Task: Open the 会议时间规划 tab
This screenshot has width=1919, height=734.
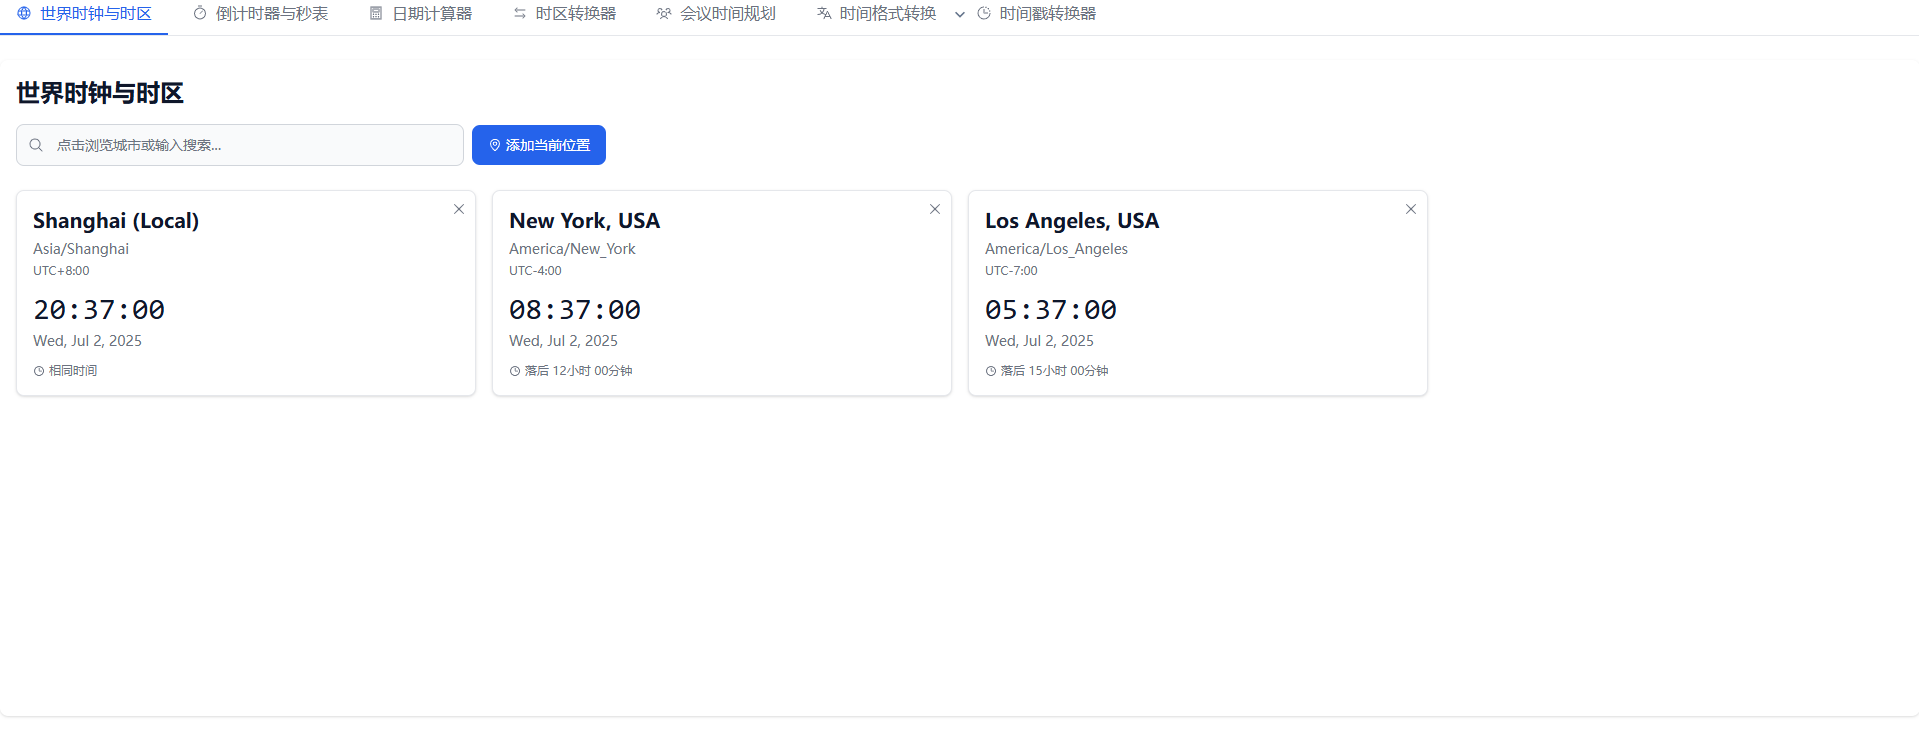Action: 716,14
